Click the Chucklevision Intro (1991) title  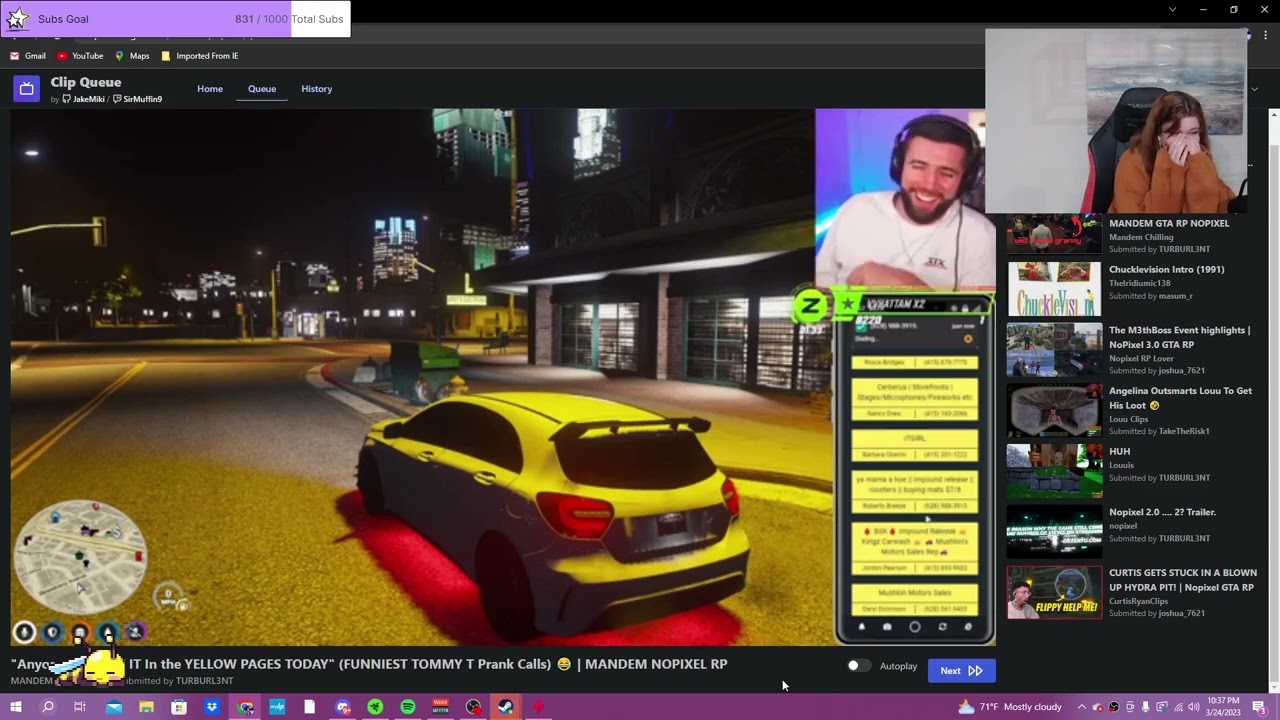1166,269
